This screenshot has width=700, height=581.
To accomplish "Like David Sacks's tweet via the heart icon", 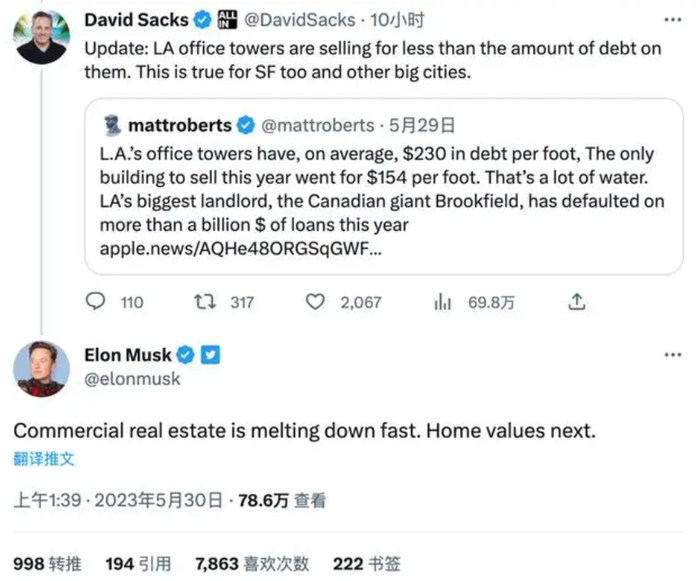I will tap(316, 301).
